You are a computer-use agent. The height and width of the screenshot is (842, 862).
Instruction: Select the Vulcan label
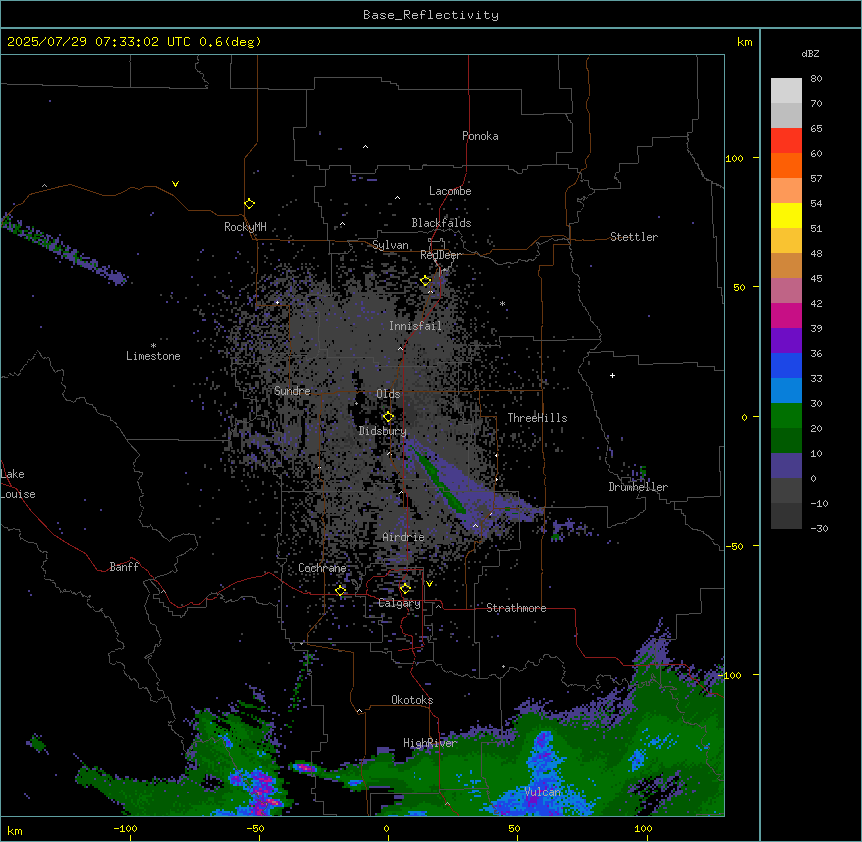543,792
